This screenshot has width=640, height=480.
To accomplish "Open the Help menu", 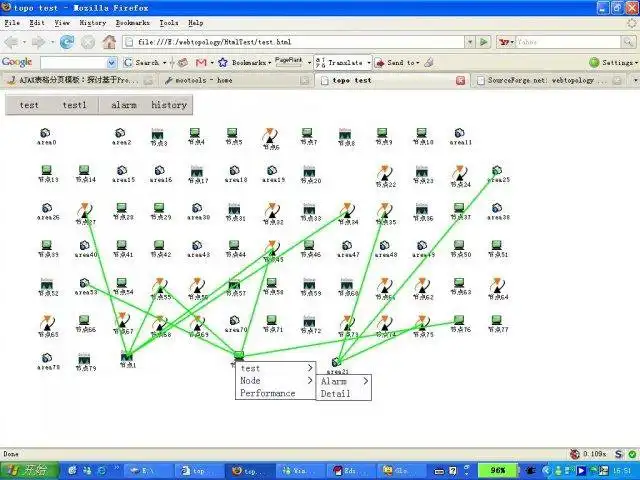I will click(x=196, y=23).
